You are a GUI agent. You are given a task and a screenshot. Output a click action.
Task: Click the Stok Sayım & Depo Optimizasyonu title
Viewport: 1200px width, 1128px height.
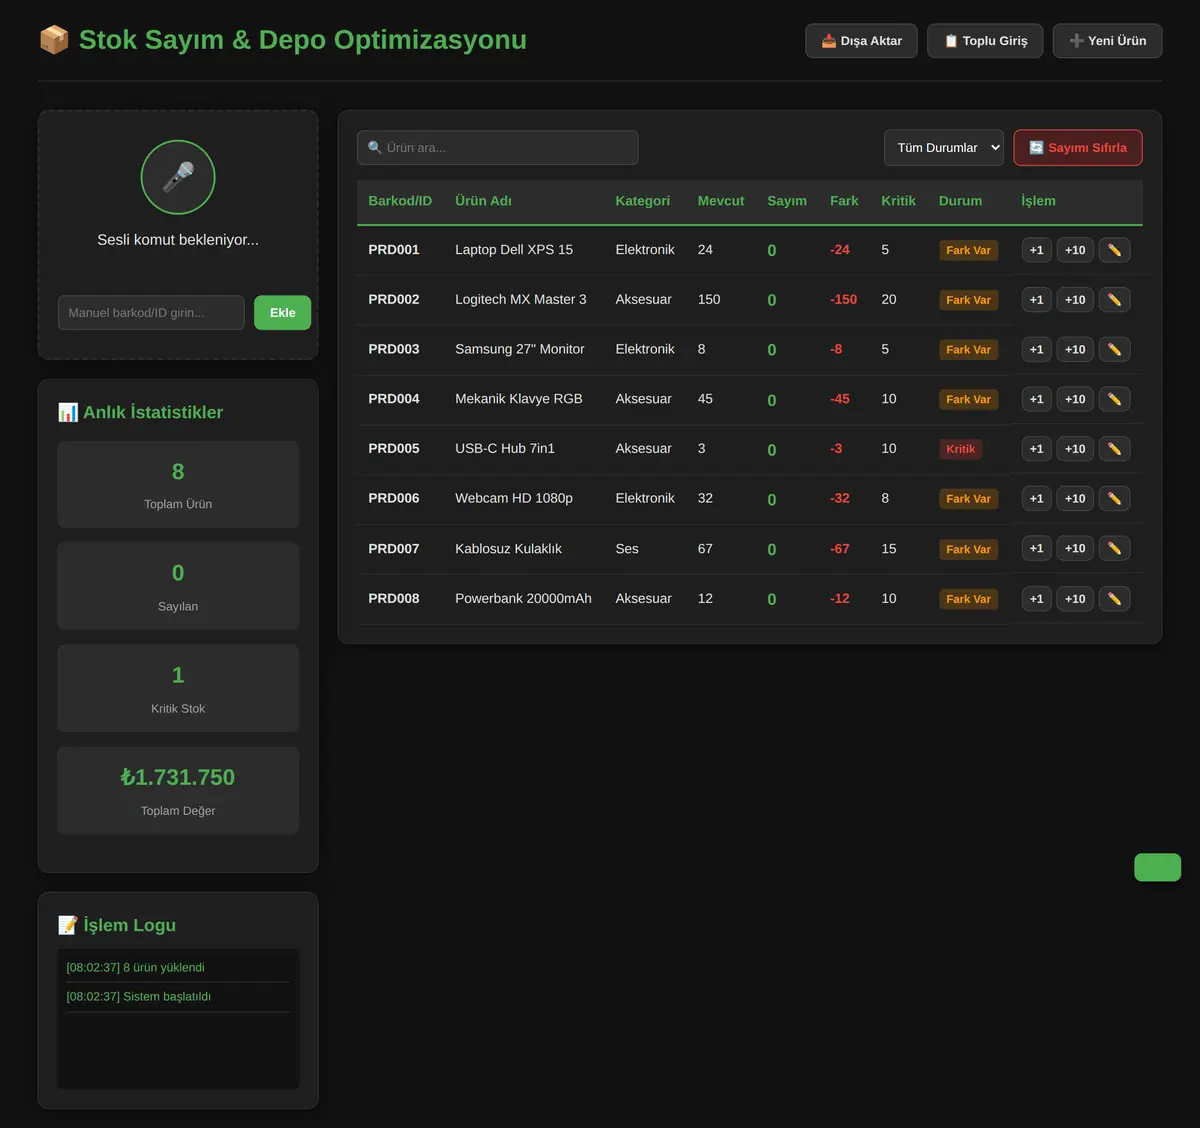point(282,40)
